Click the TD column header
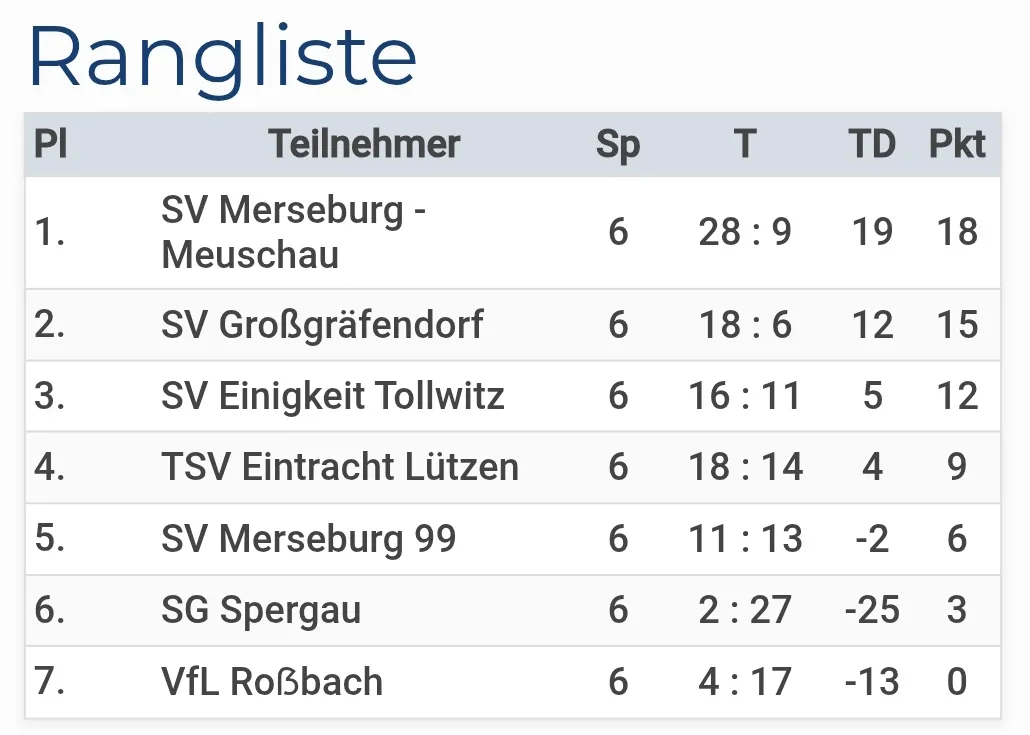 [x=872, y=144]
